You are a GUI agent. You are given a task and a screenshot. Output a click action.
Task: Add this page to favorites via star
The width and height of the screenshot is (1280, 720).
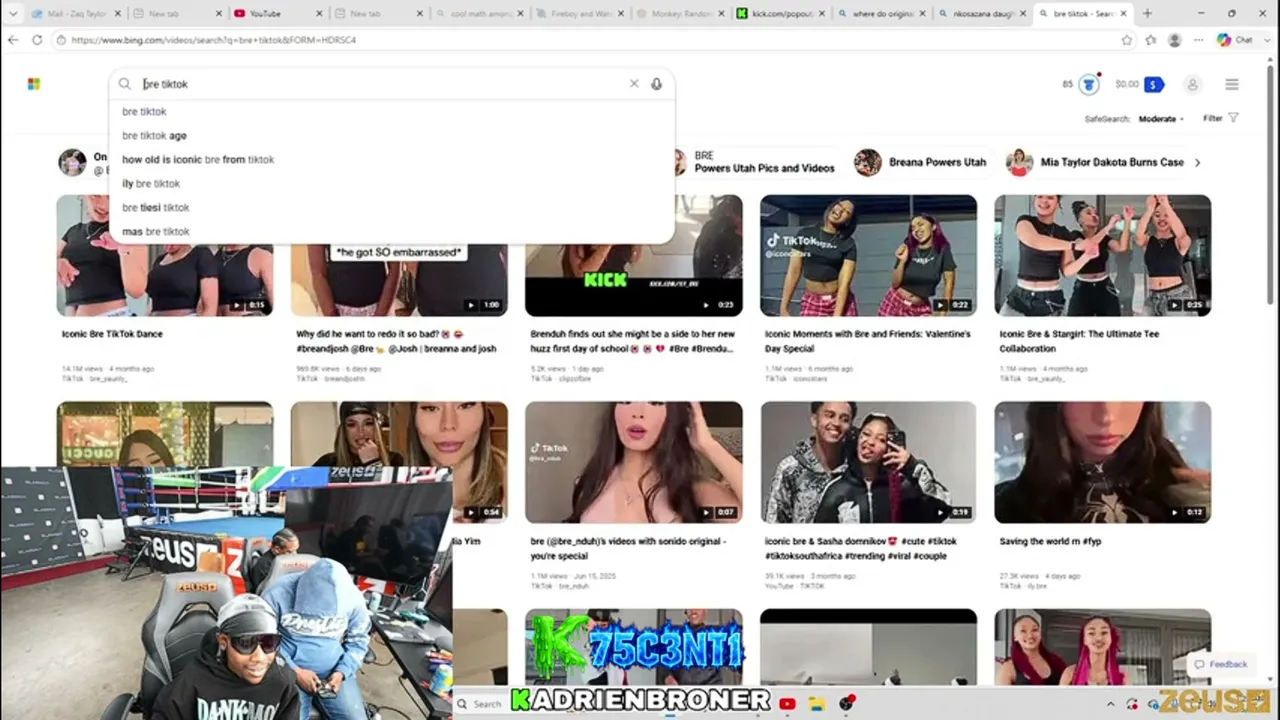1127,40
